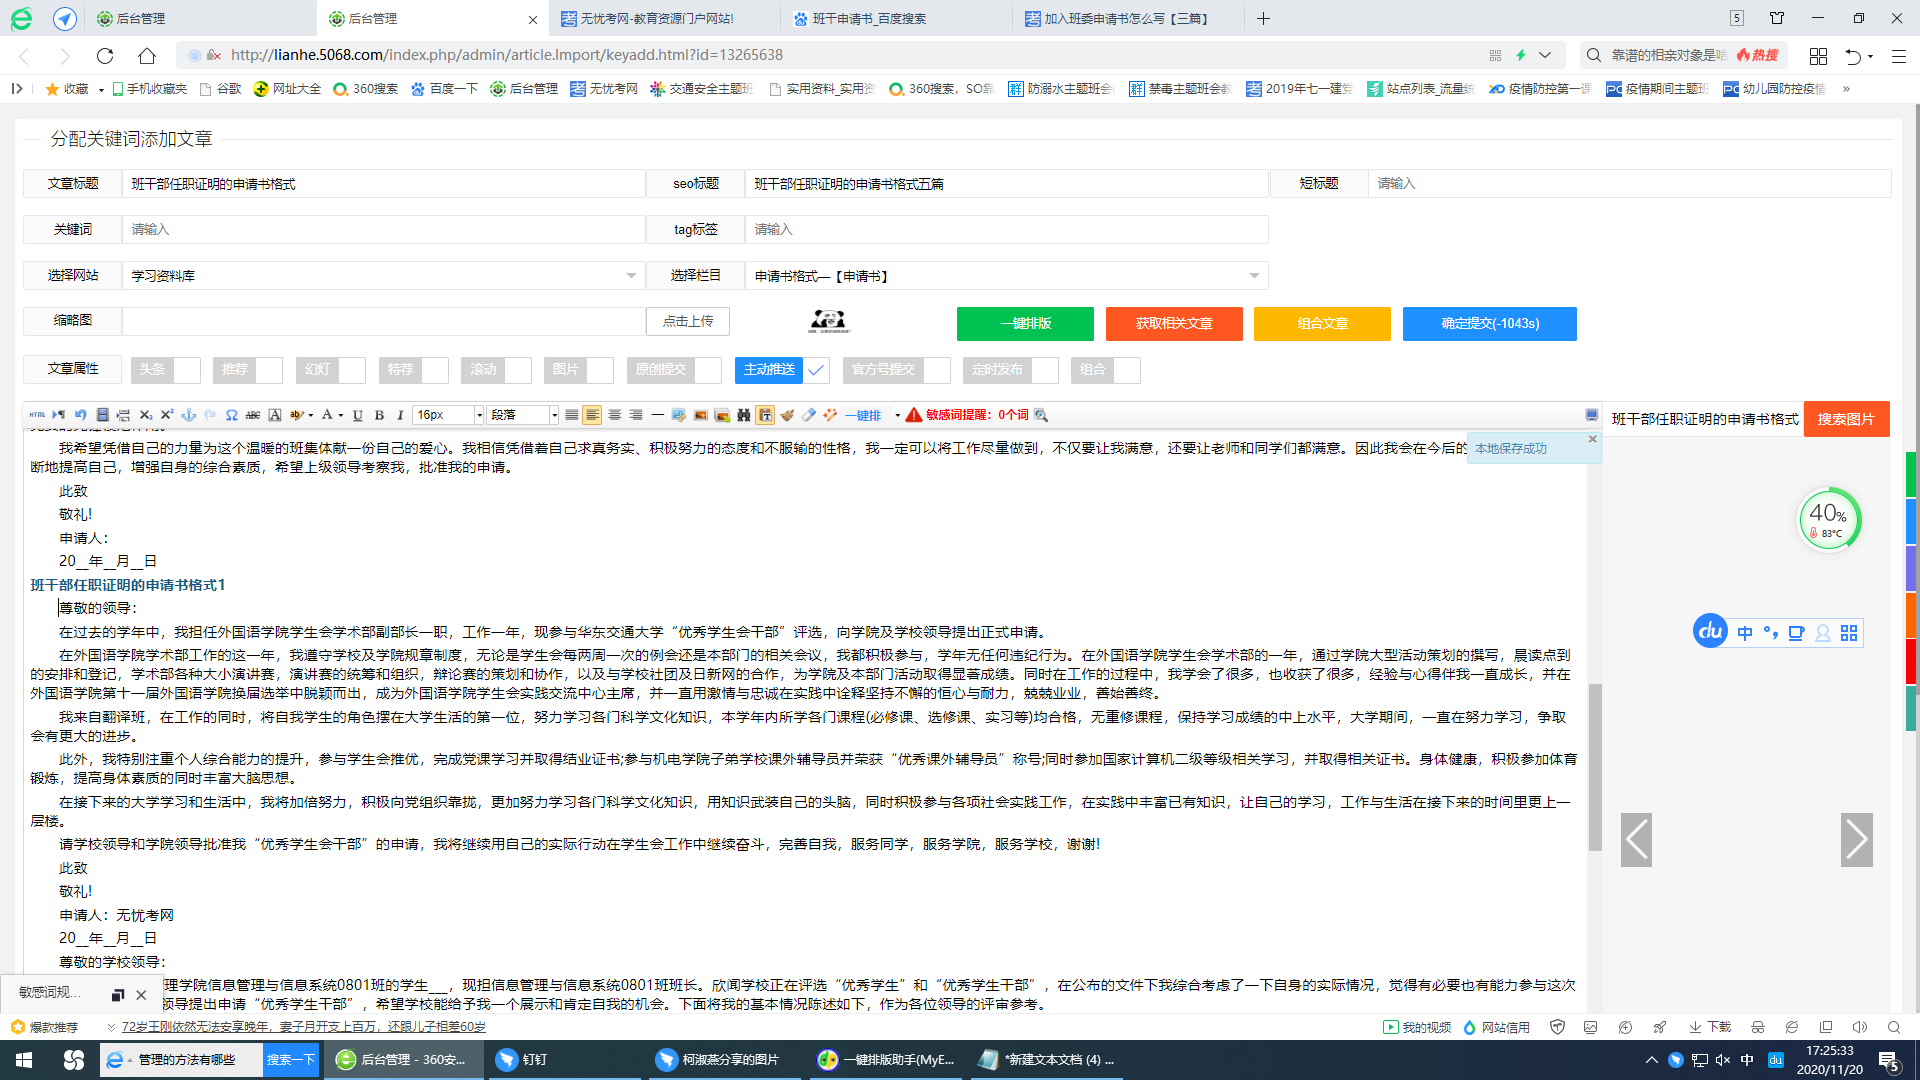Apply underline to selected text
1920x1080 pixels.
[x=357, y=414]
